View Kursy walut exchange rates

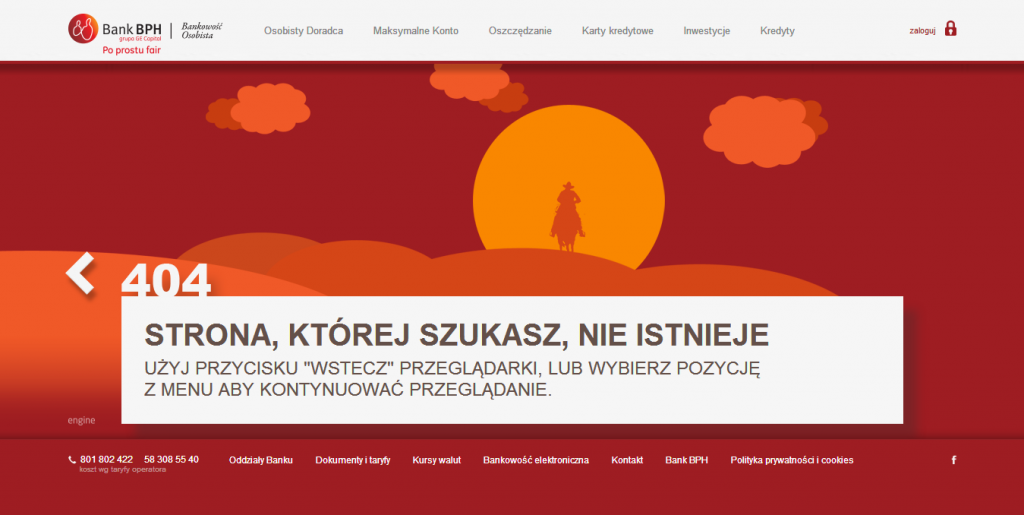(436, 460)
